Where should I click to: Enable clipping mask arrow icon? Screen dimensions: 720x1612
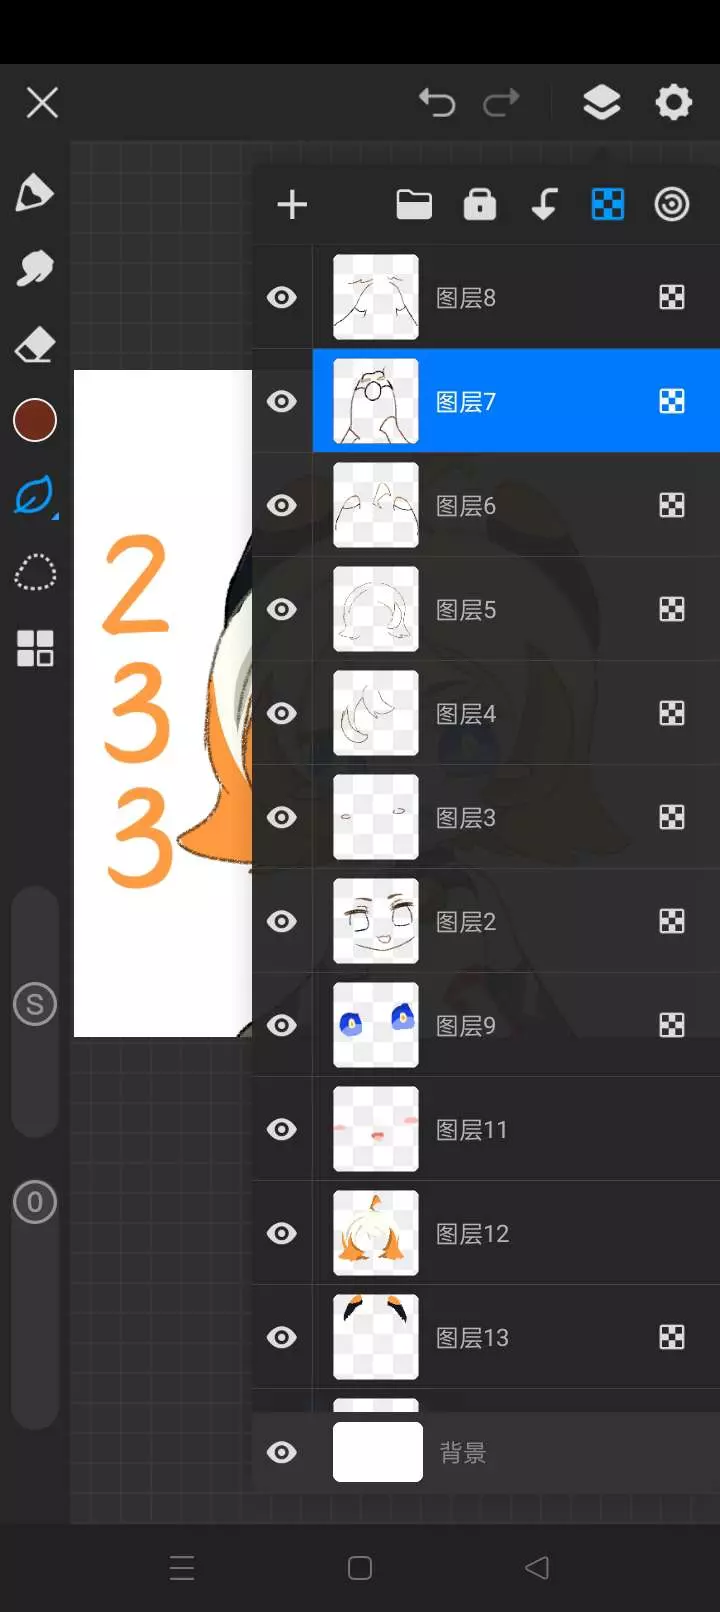[x=544, y=204]
